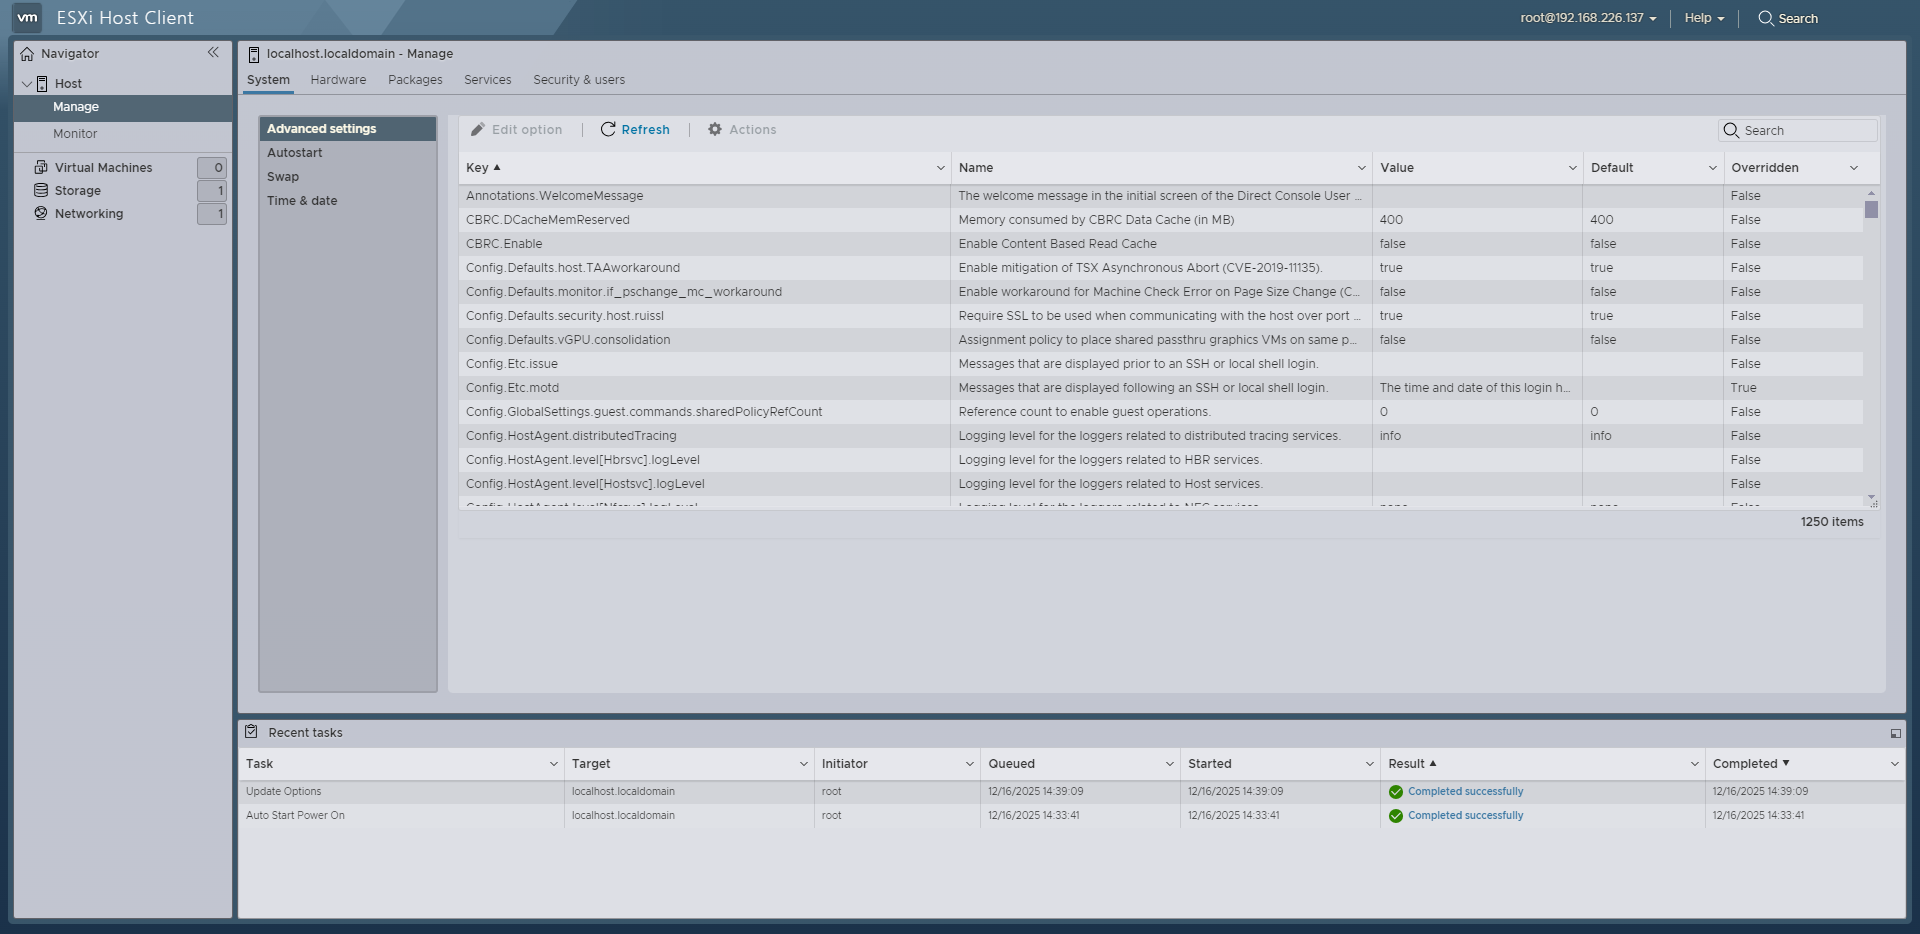Collapse the Host node in Navigator
Viewport: 1920px width, 934px height.
pos(25,83)
